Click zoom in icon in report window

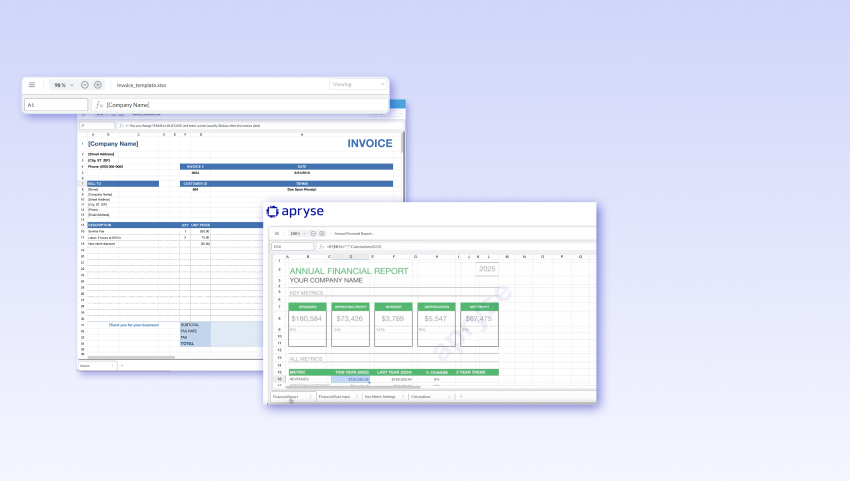coord(322,234)
